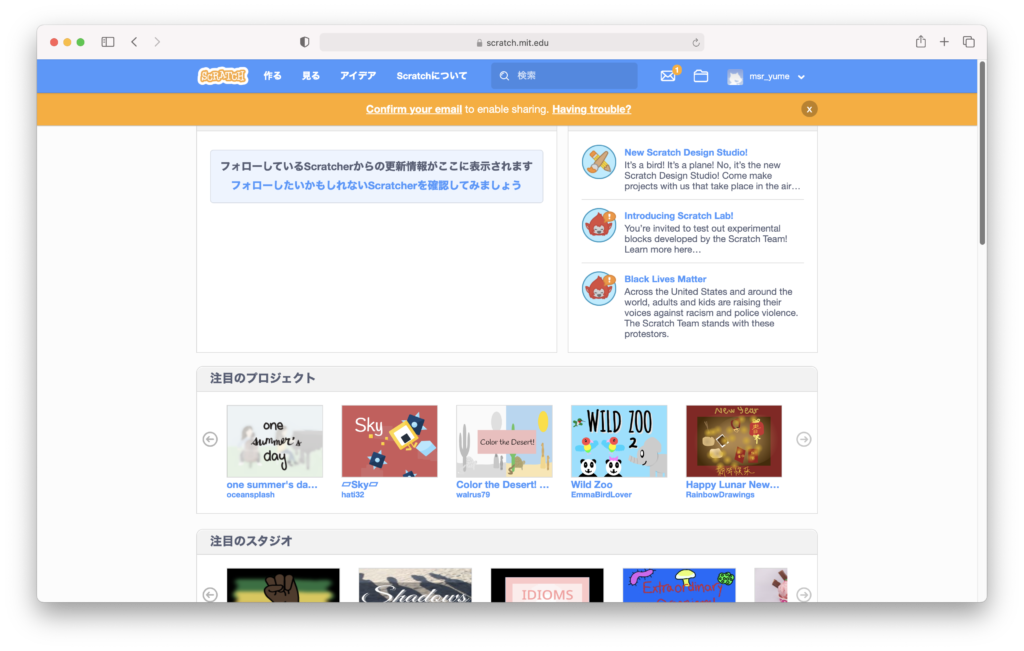Click the Safari share icon

(x=920, y=42)
